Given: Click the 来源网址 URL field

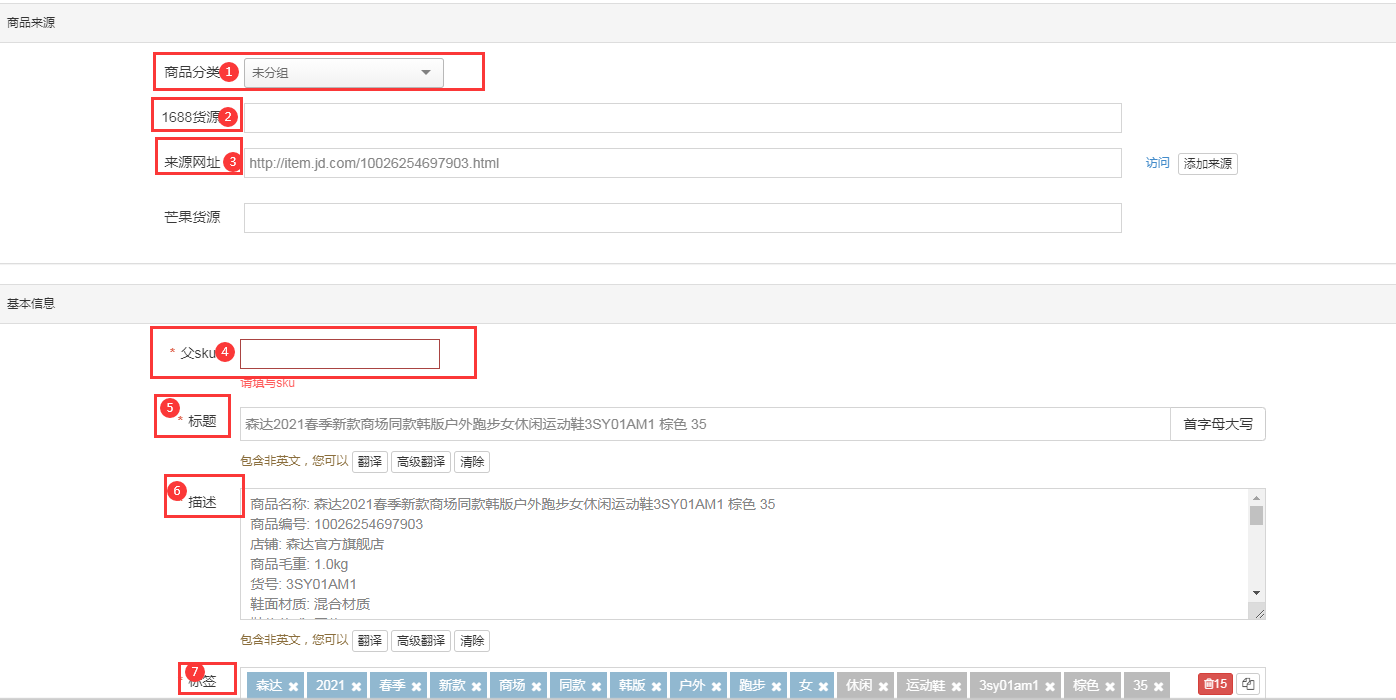Looking at the screenshot, I should 683,163.
